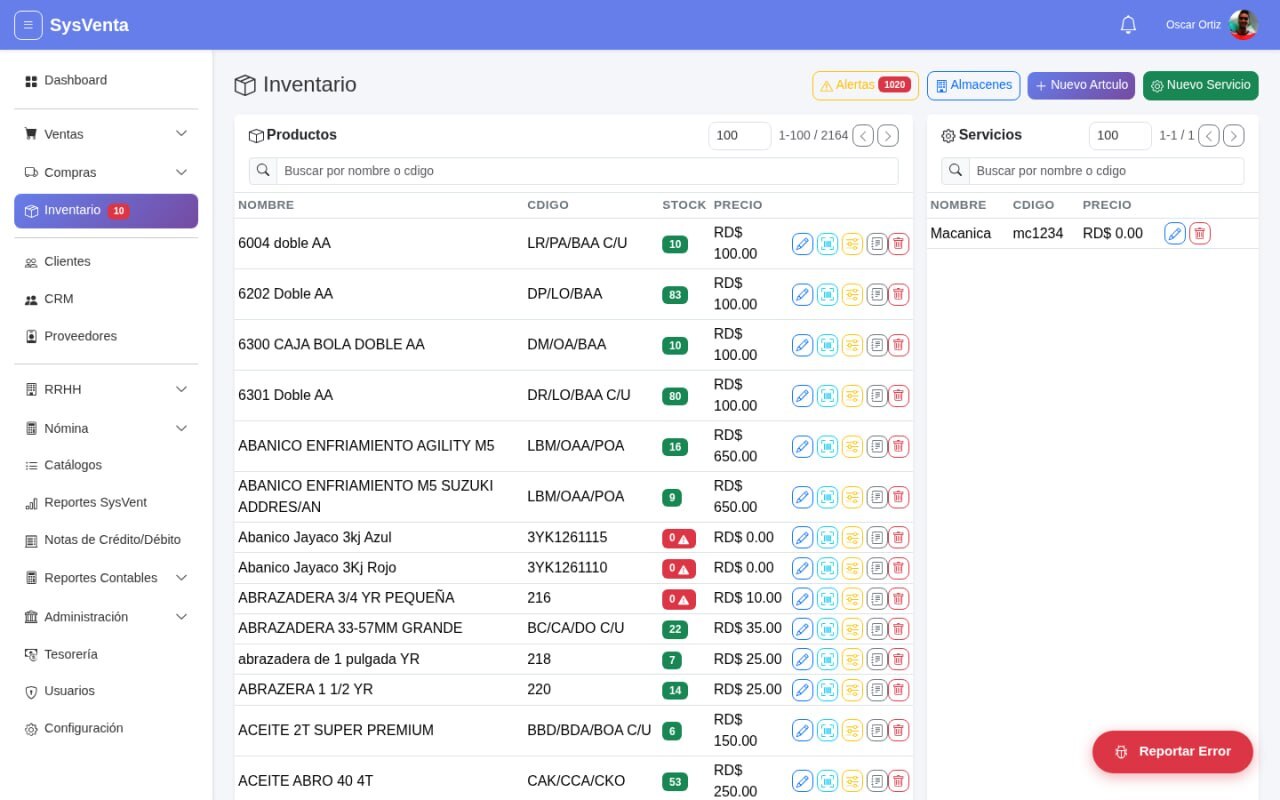Screen dimensions: 1280x800
Task: Focus the Servicios search field
Action: [x=1106, y=171]
